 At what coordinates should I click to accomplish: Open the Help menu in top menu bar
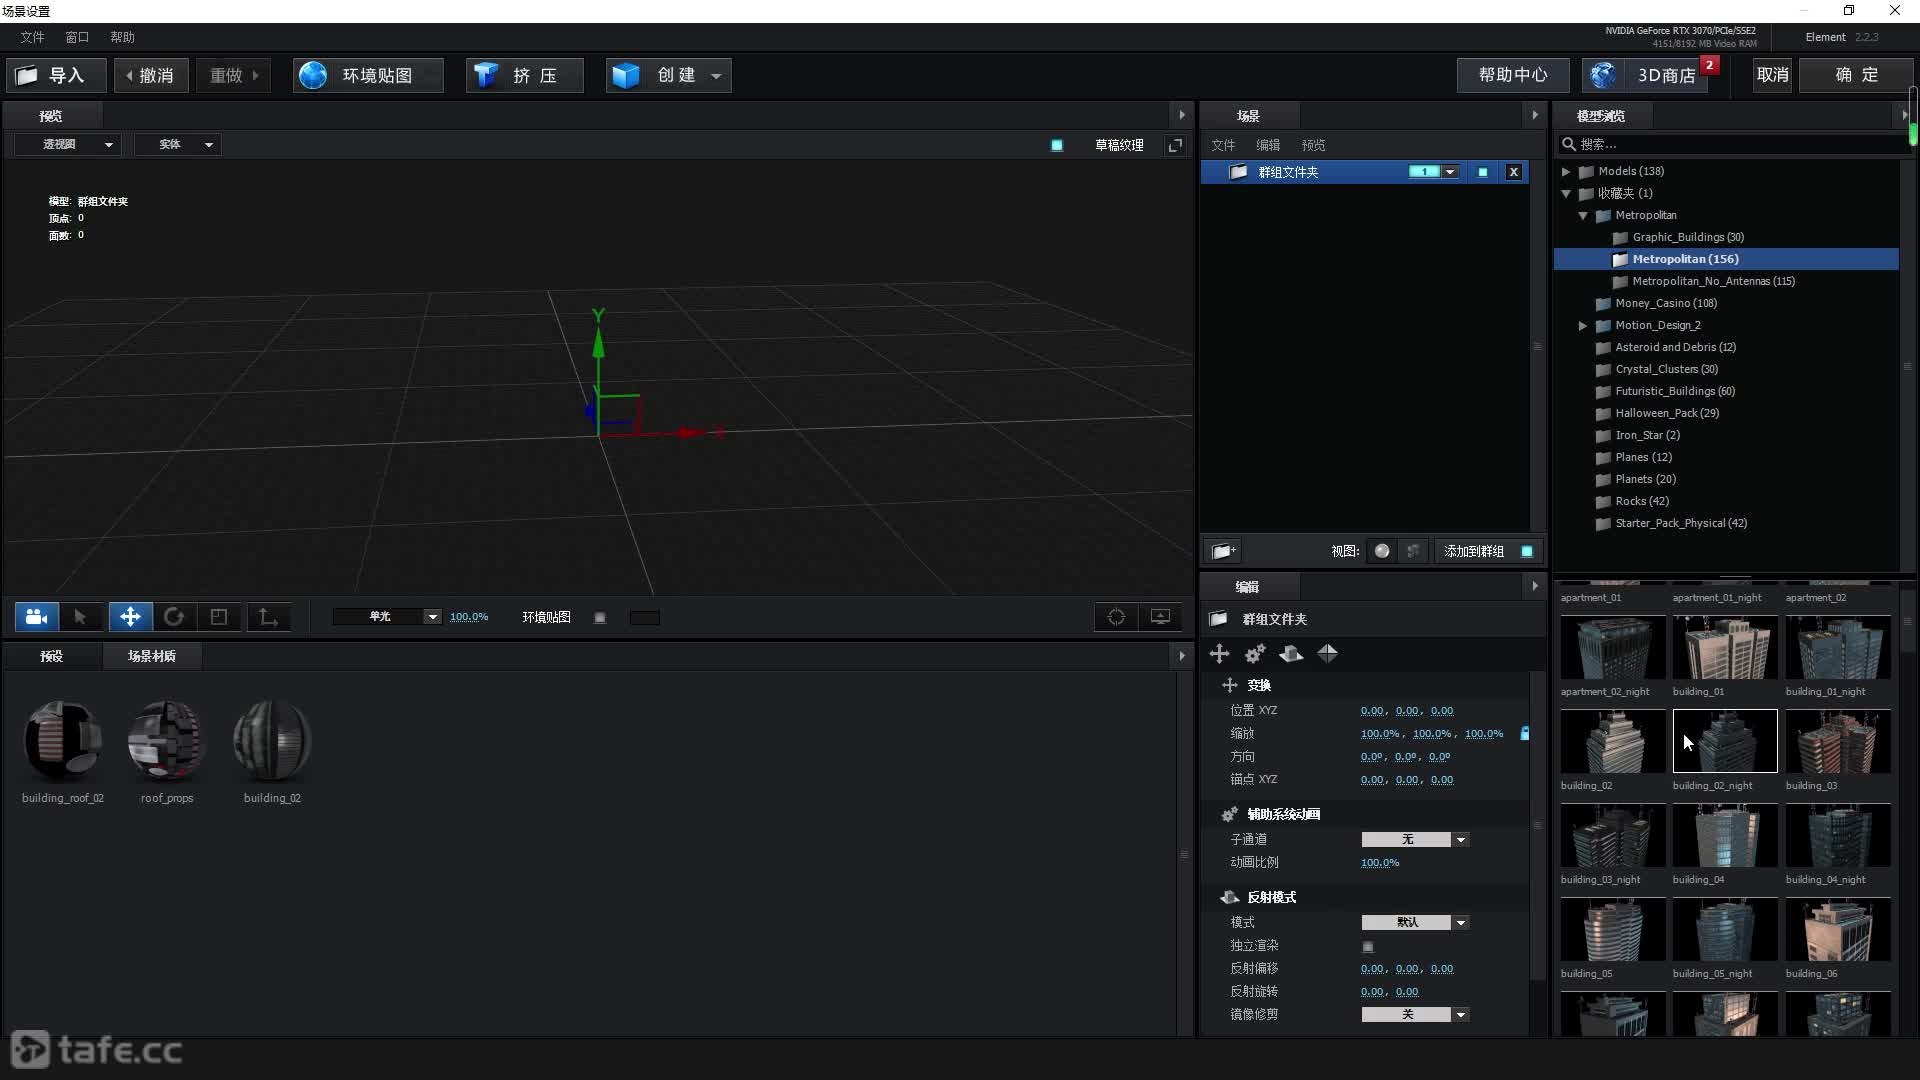(122, 37)
